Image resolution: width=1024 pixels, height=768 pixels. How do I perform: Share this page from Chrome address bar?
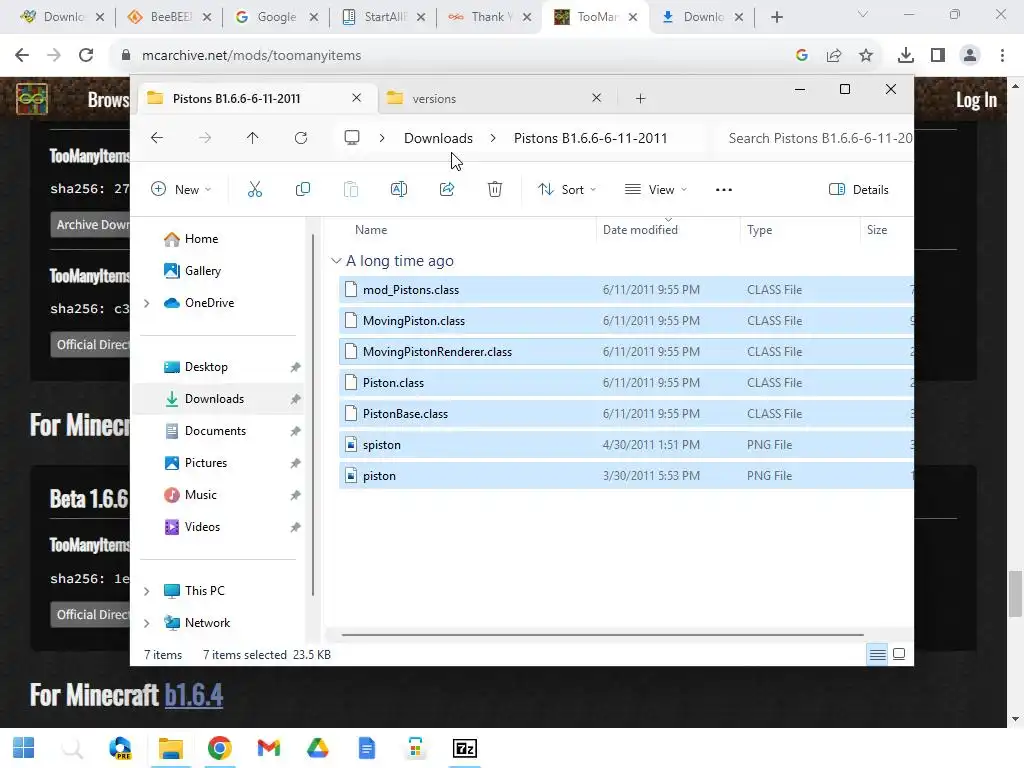pos(834,56)
